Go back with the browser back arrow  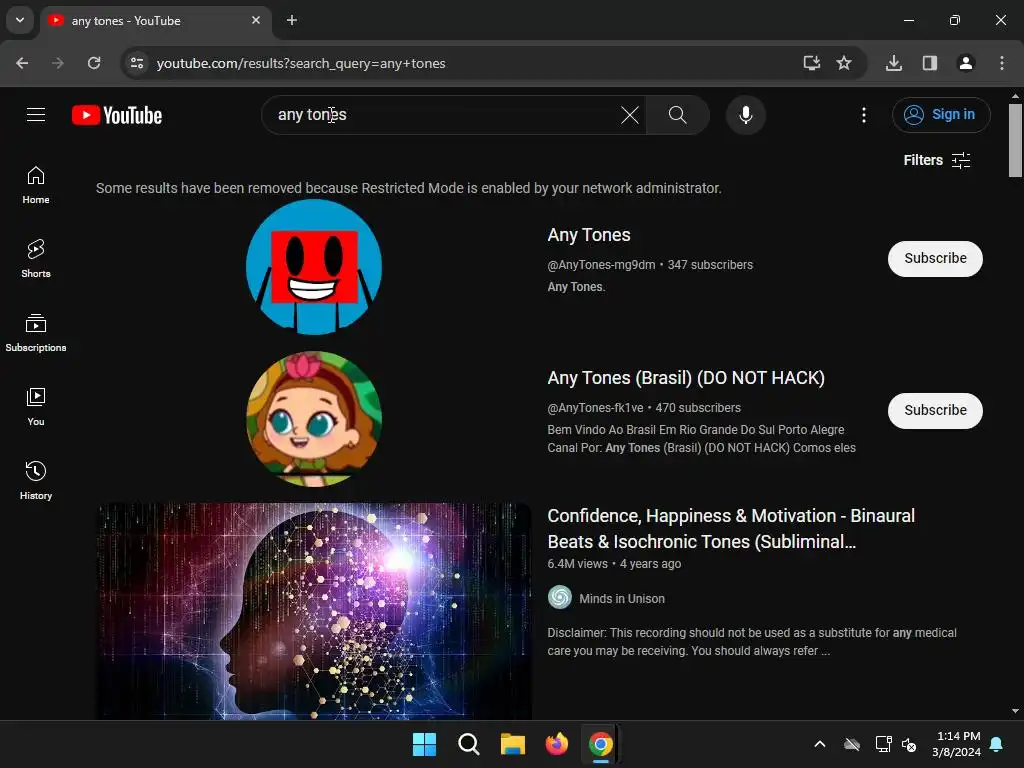pos(22,63)
